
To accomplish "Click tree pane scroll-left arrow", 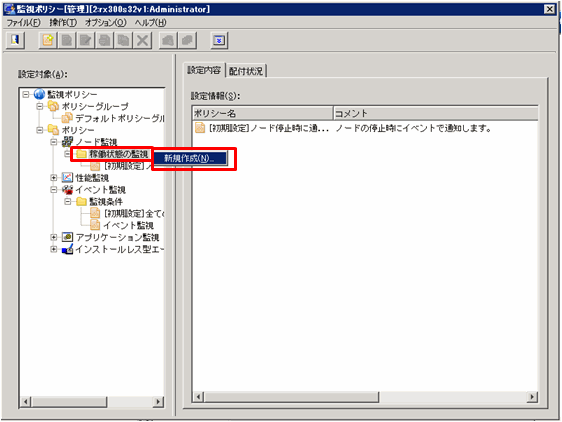I will 25,402.
